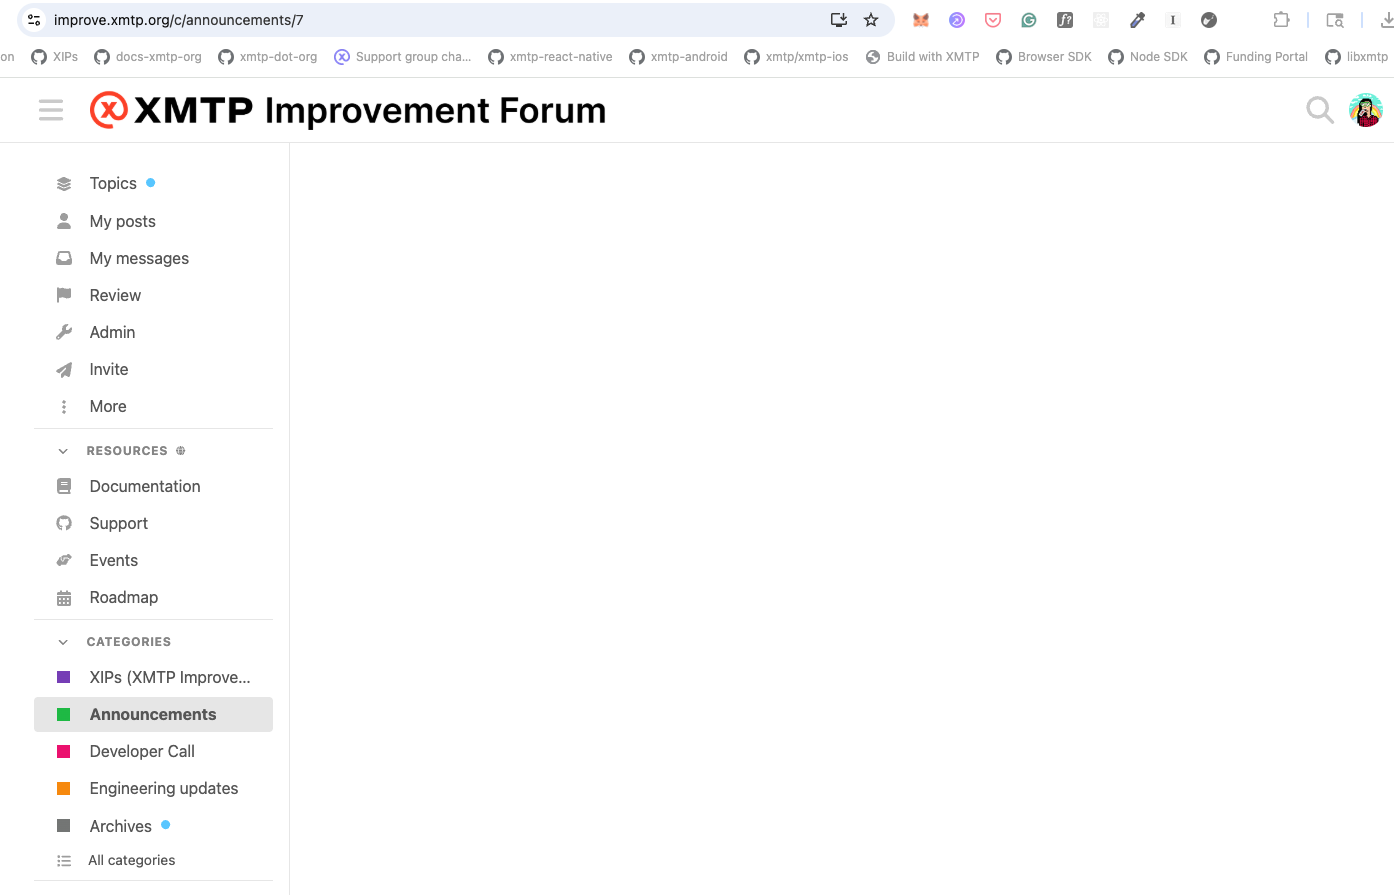
Task: Select the pink Developer Call category
Action: pyautogui.click(x=142, y=752)
